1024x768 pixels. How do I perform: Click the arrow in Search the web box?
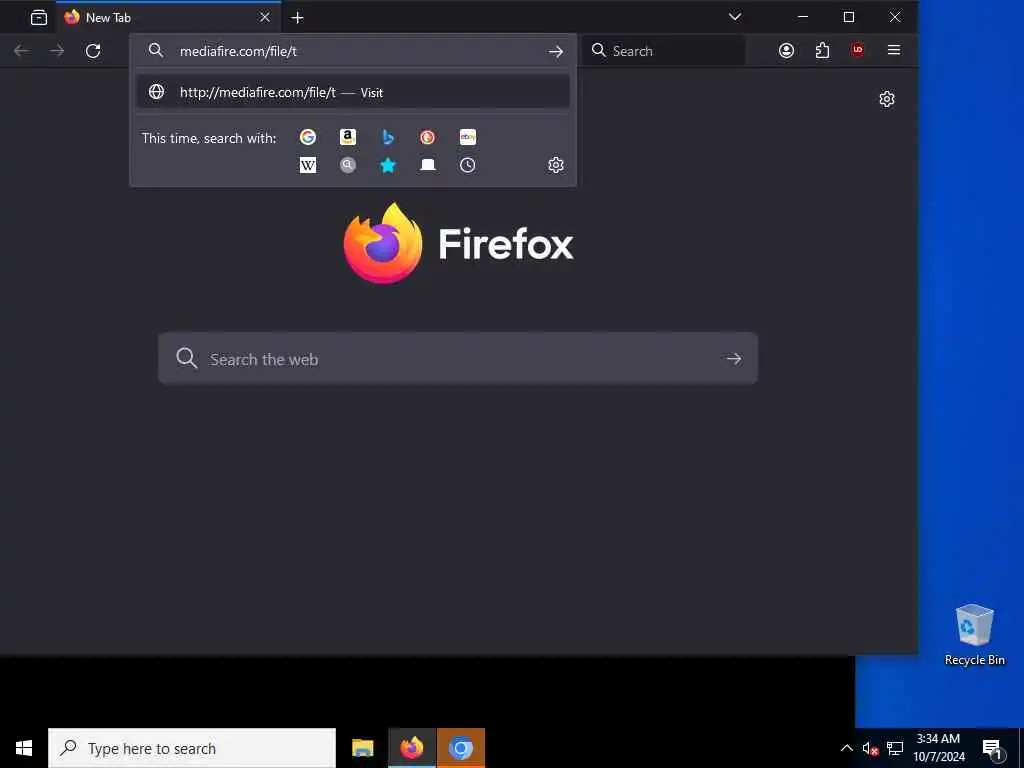(733, 359)
